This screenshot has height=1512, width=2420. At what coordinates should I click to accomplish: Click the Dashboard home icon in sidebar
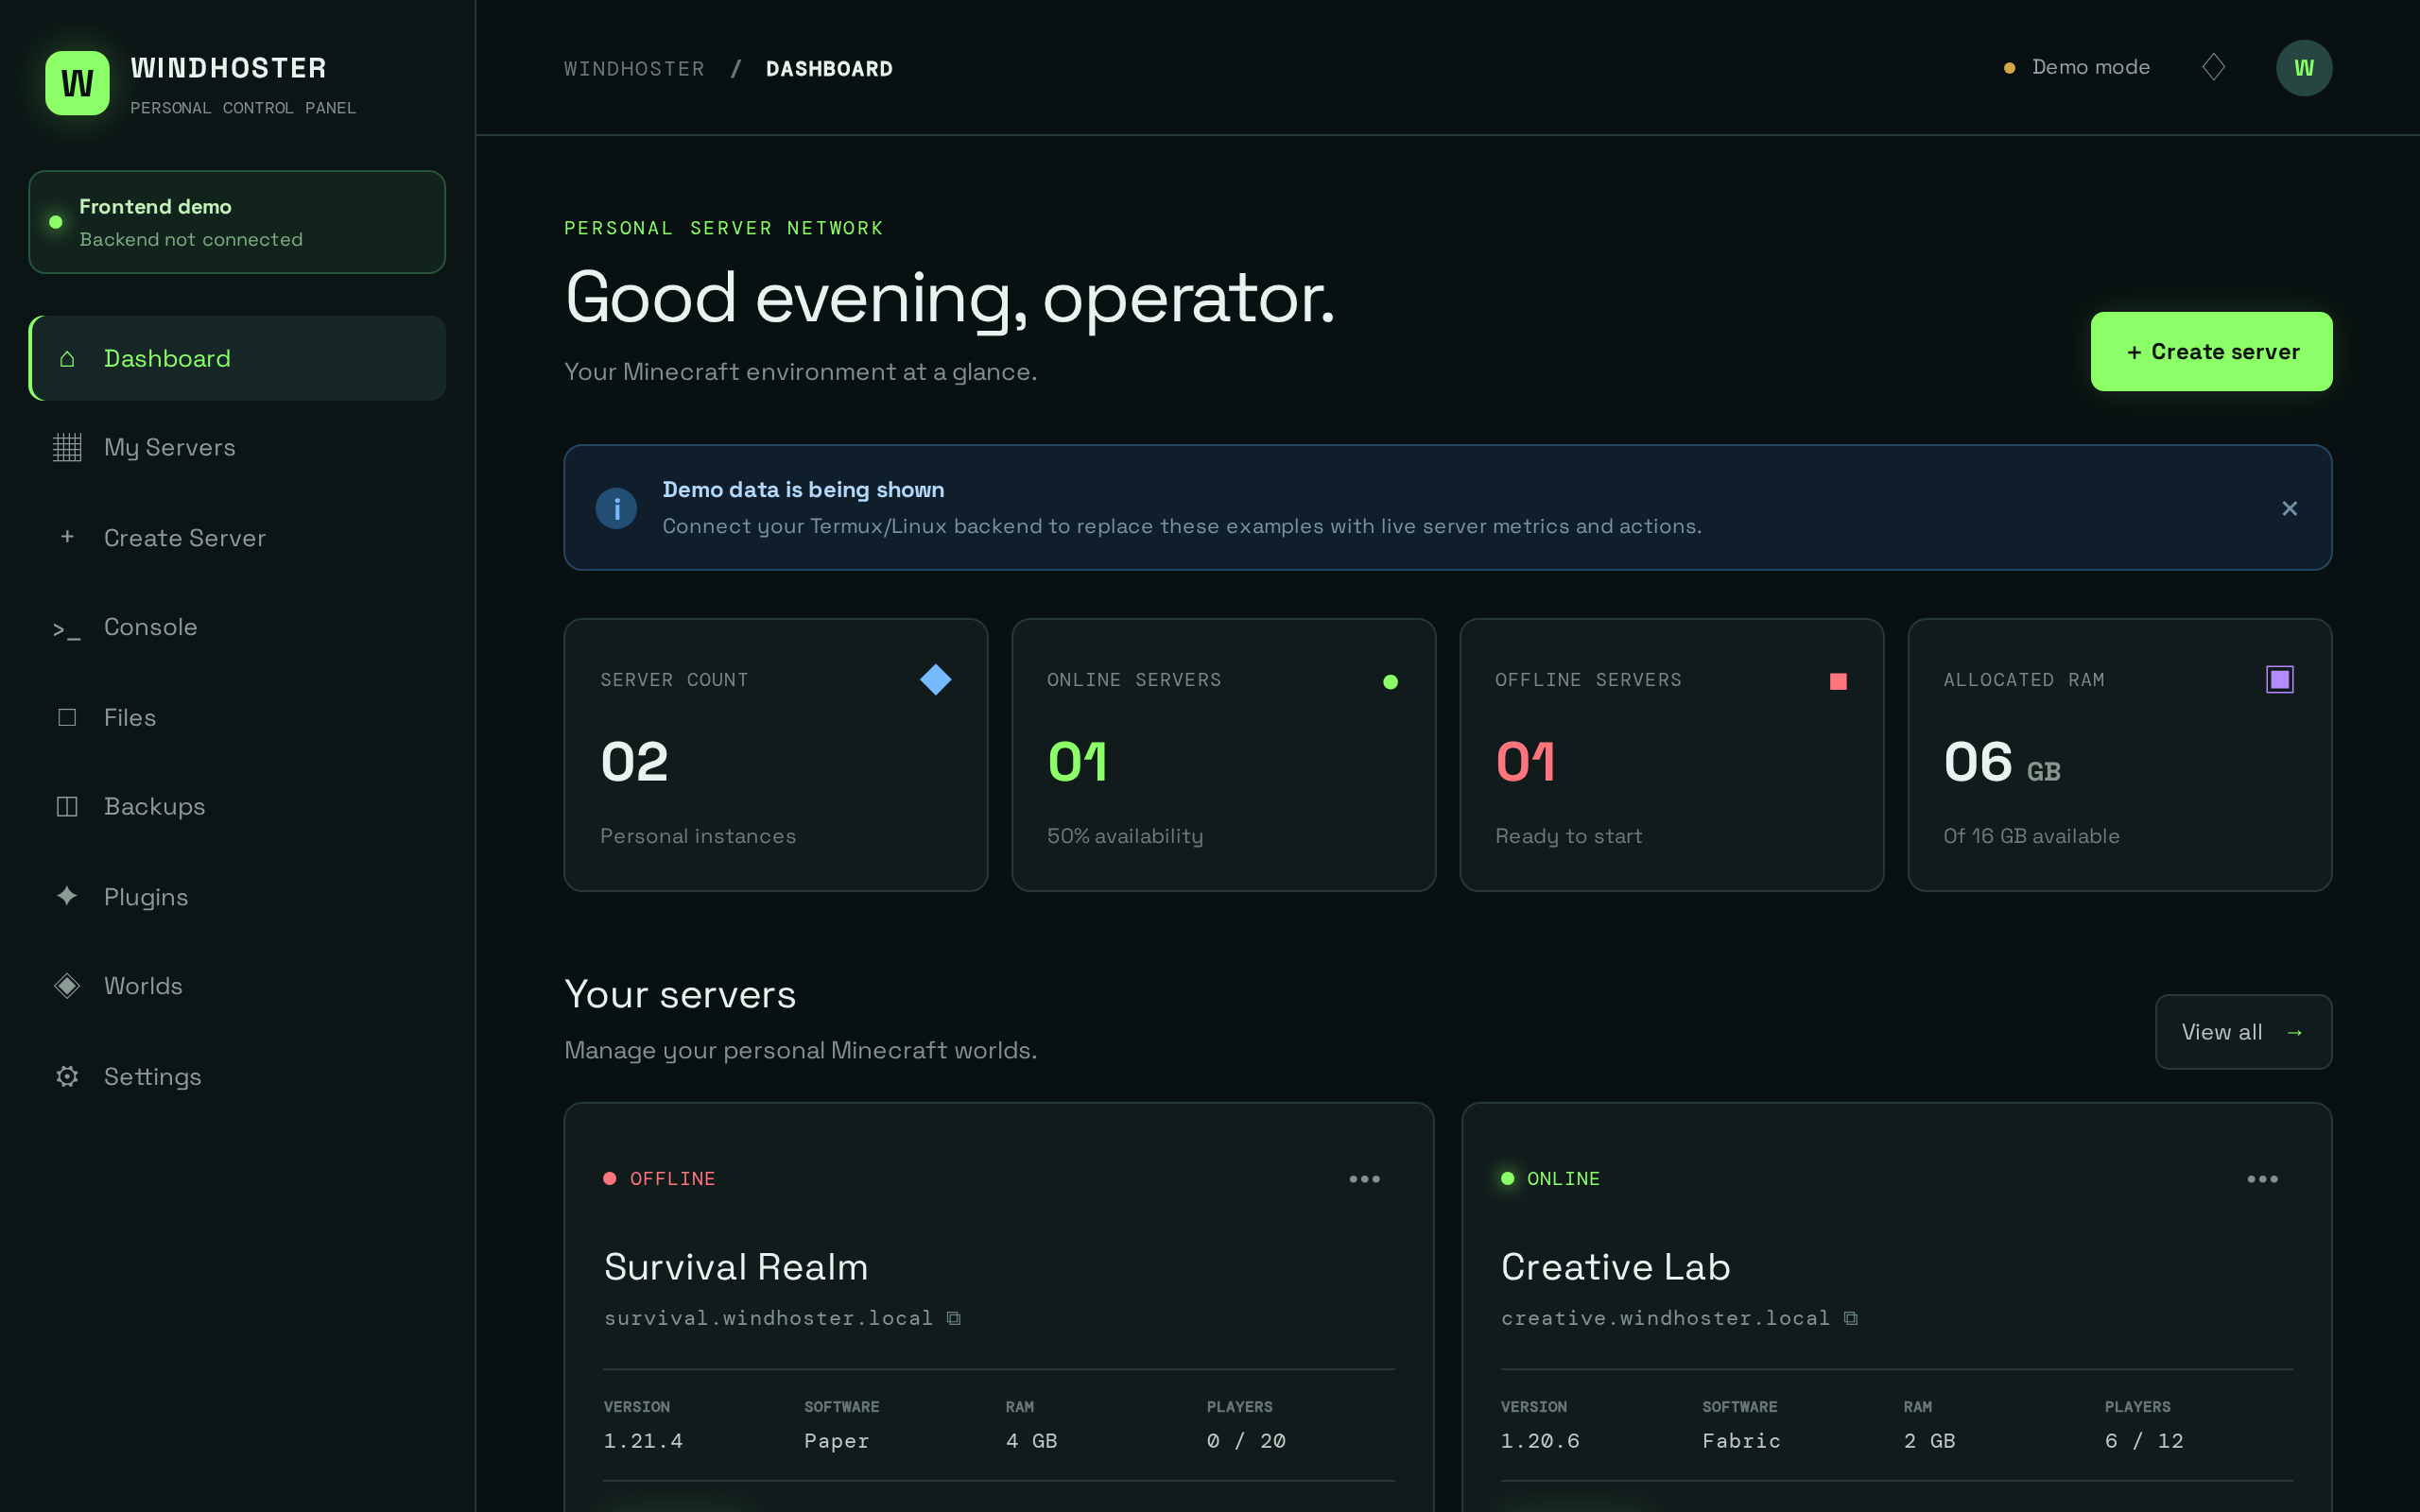[67, 358]
